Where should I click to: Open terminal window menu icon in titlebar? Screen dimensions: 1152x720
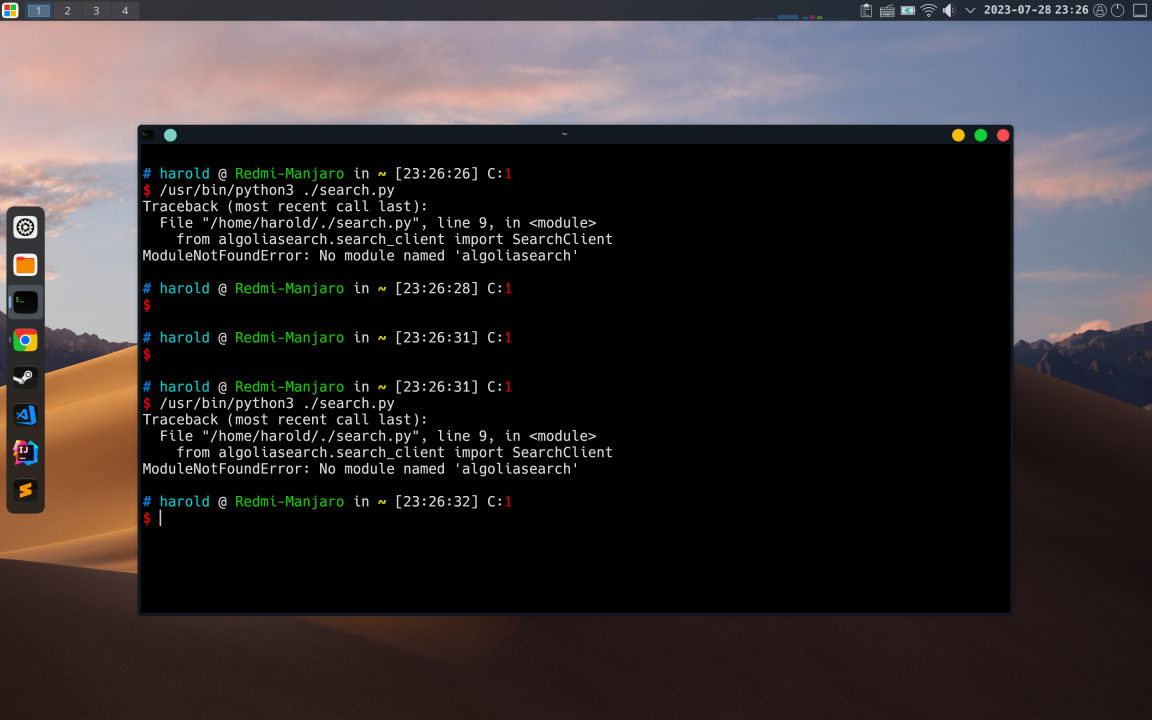148,135
